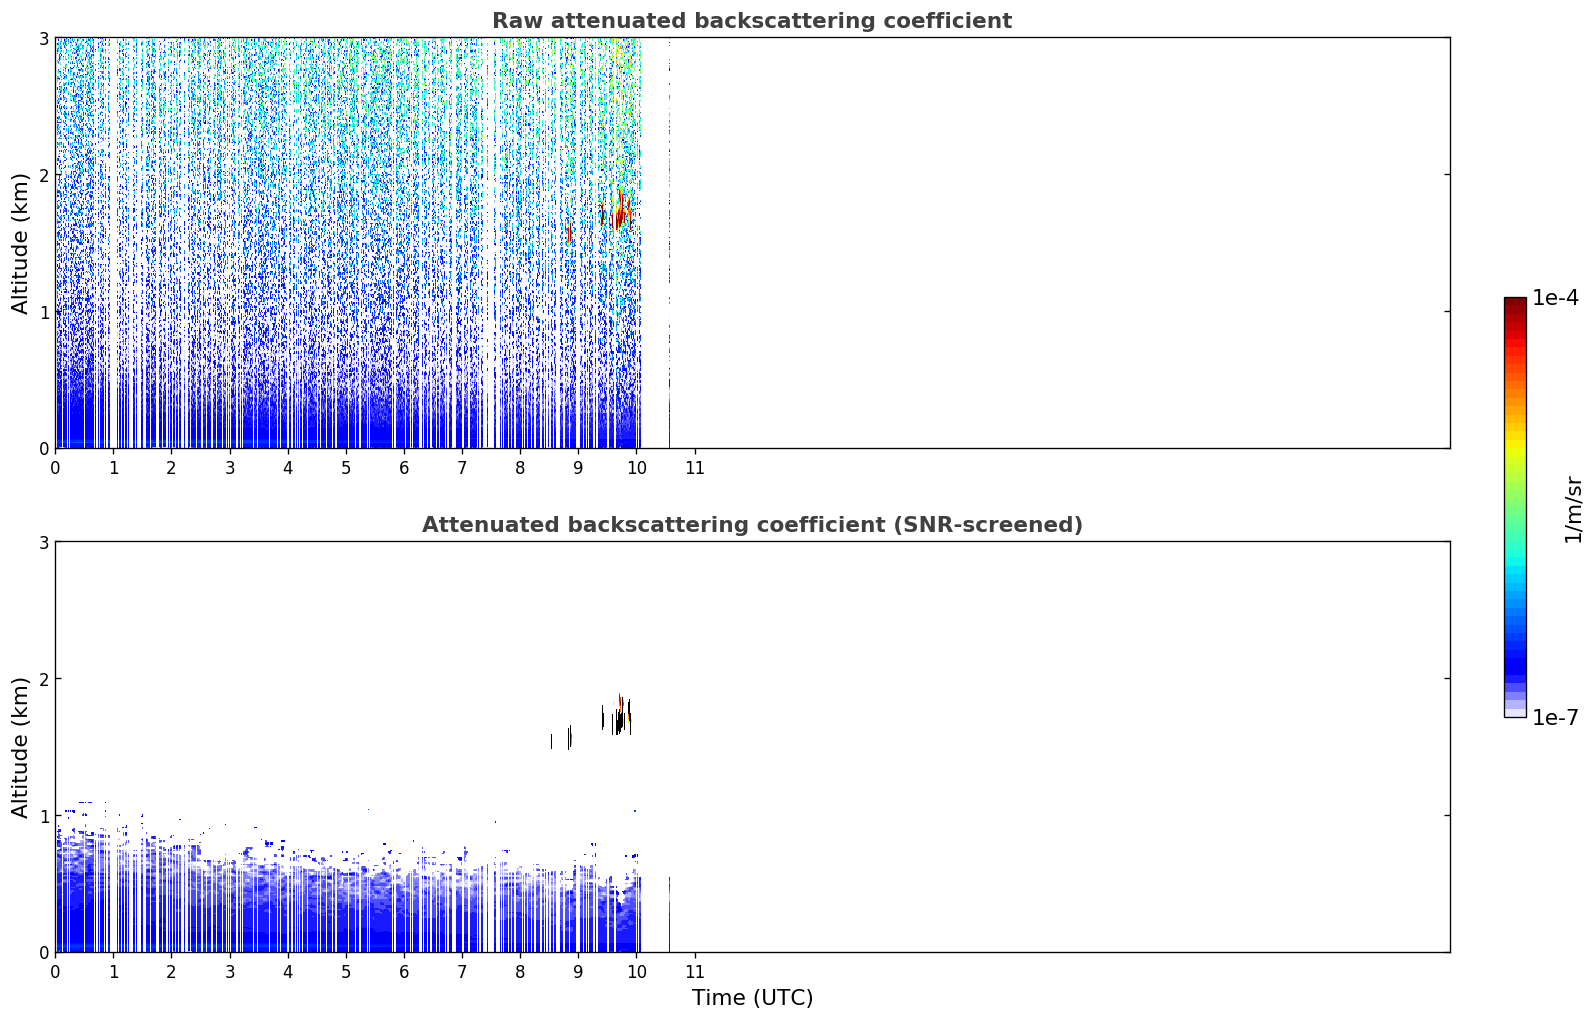Click tick label 11 on top time axis

pos(694,468)
